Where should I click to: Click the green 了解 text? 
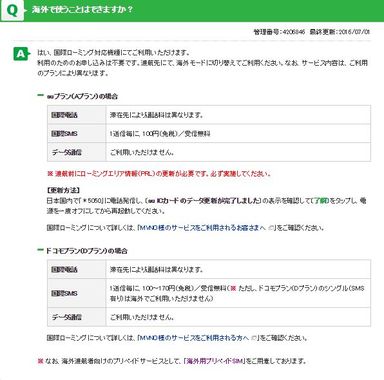coord(322,201)
